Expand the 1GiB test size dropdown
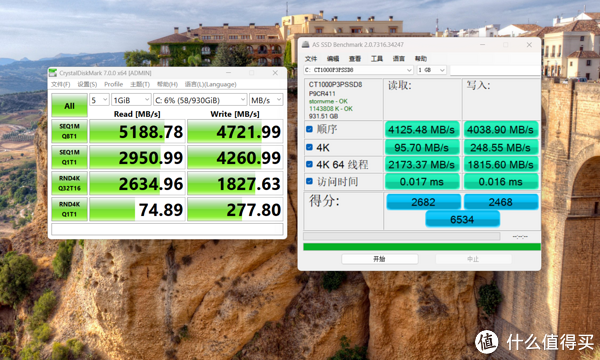The image size is (600, 360). click(131, 100)
